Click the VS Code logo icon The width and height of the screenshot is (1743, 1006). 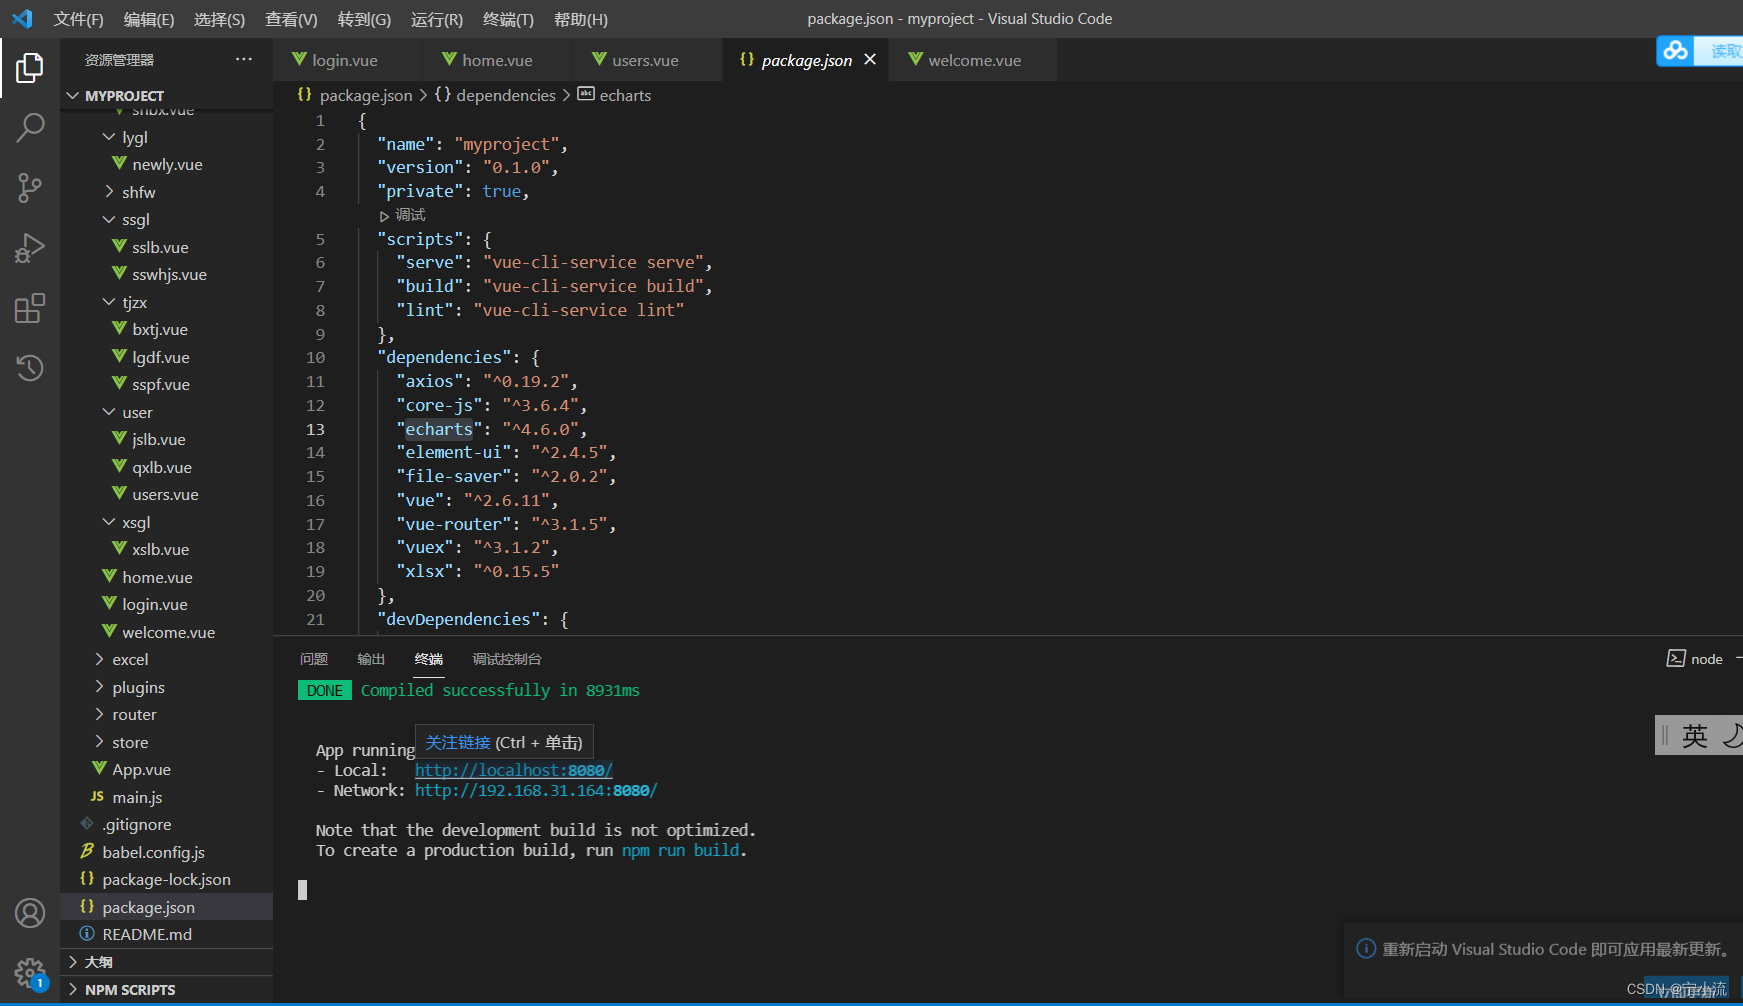[22, 19]
